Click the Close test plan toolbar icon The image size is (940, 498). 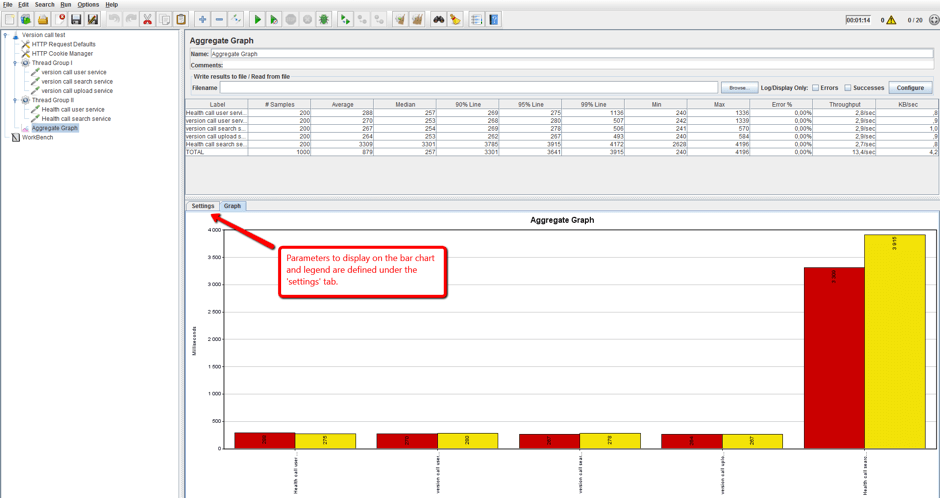click(x=59, y=20)
